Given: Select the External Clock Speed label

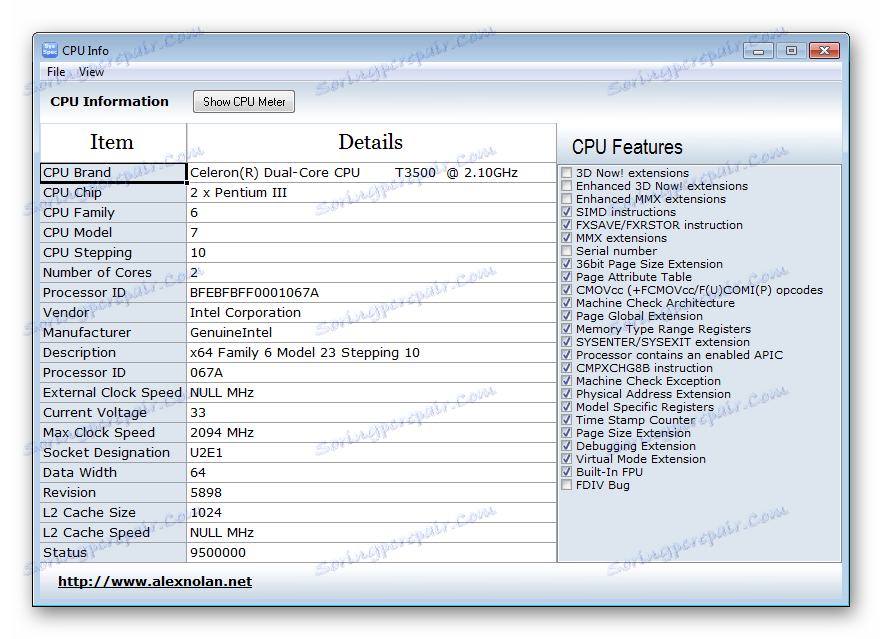Looking at the screenshot, I should [x=113, y=393].
